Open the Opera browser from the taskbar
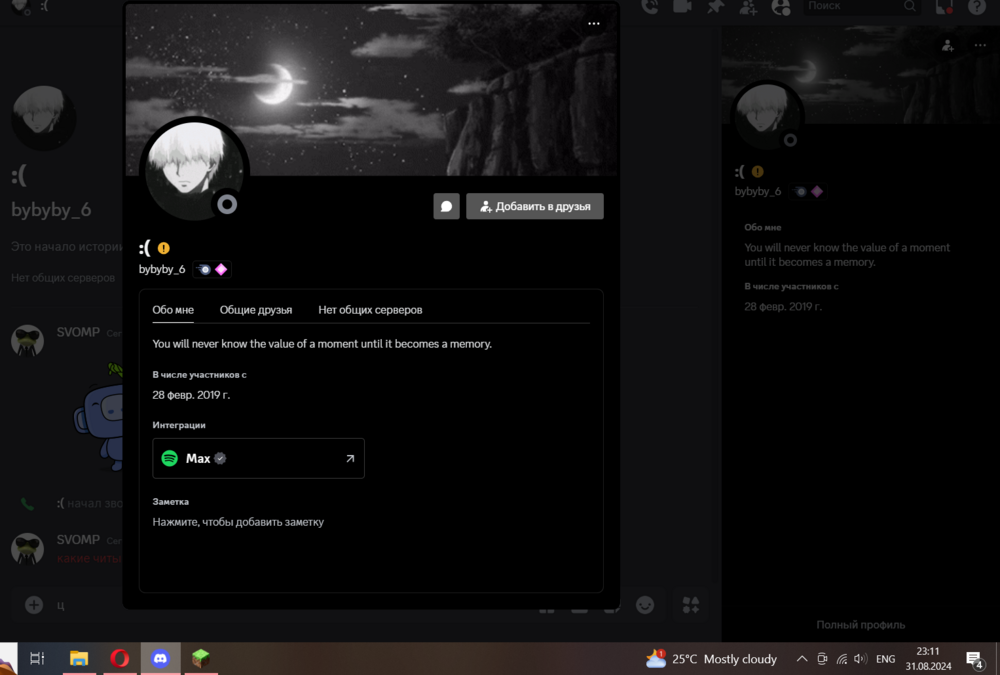Screen dimensions: 1000x675 coord(119,658)
